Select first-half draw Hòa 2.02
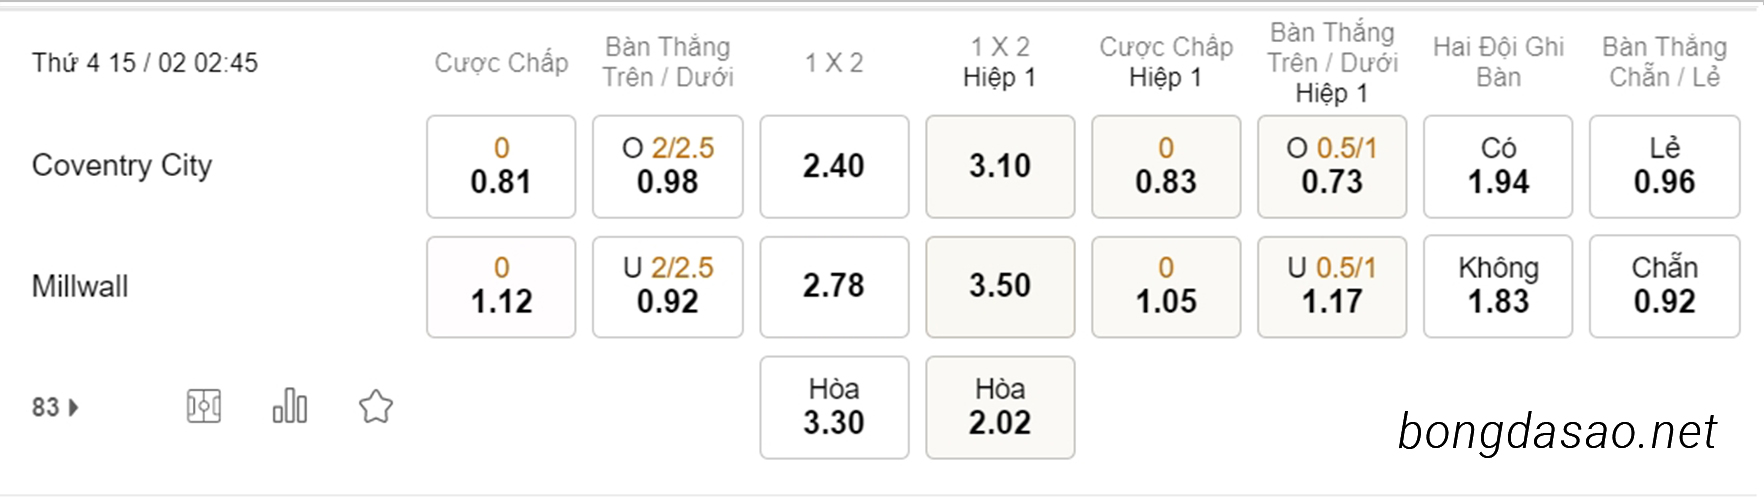 pos(1000,407)
